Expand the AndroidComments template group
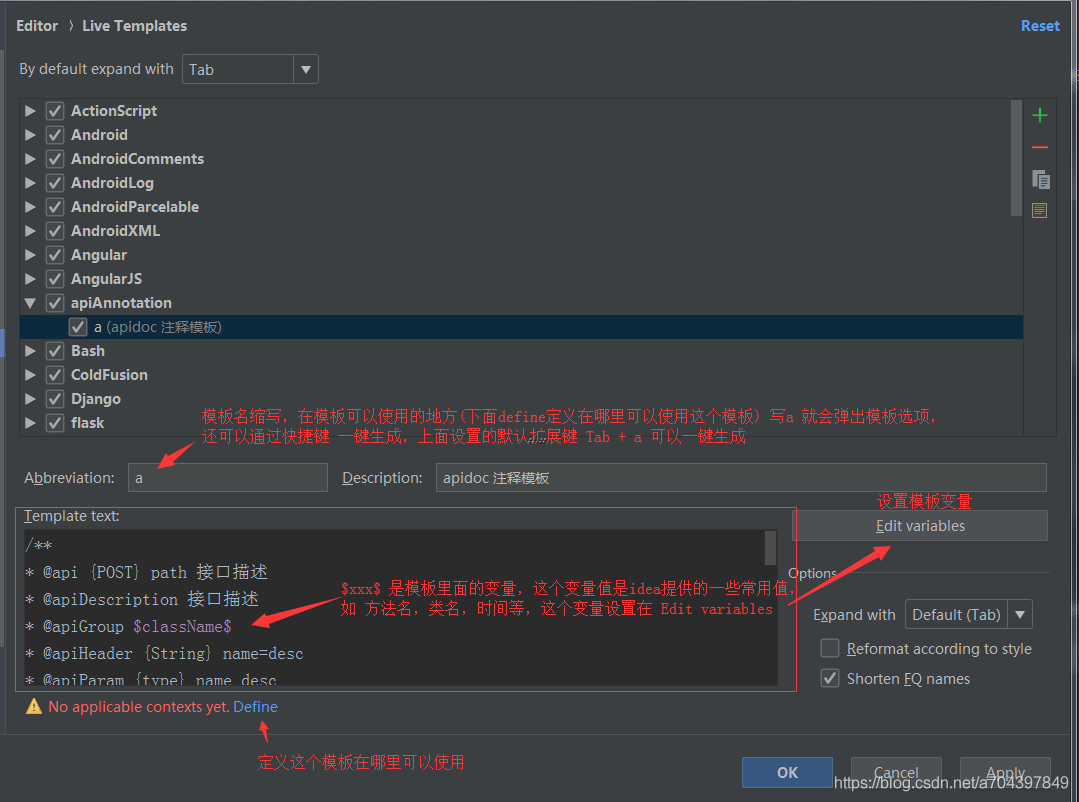The height and width of the screenshot is (802, 1079). 30,159
